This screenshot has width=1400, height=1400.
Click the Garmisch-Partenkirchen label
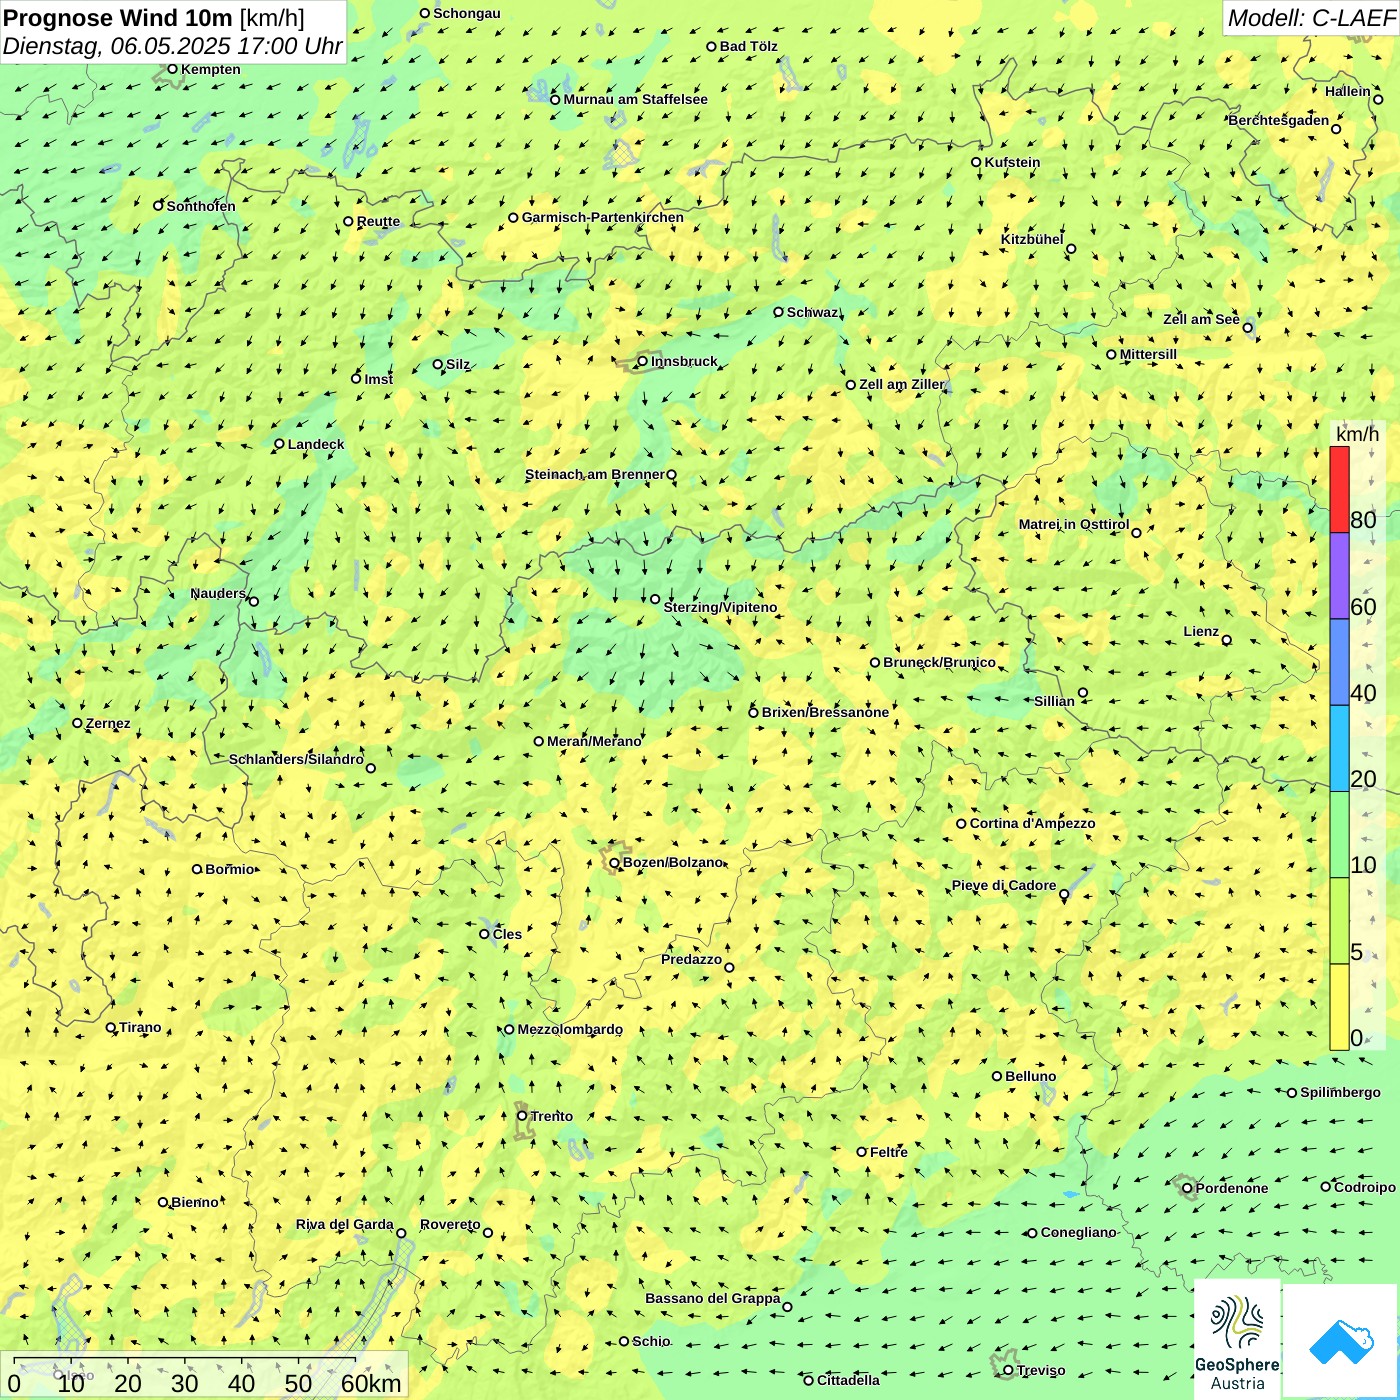pos(603,217)
